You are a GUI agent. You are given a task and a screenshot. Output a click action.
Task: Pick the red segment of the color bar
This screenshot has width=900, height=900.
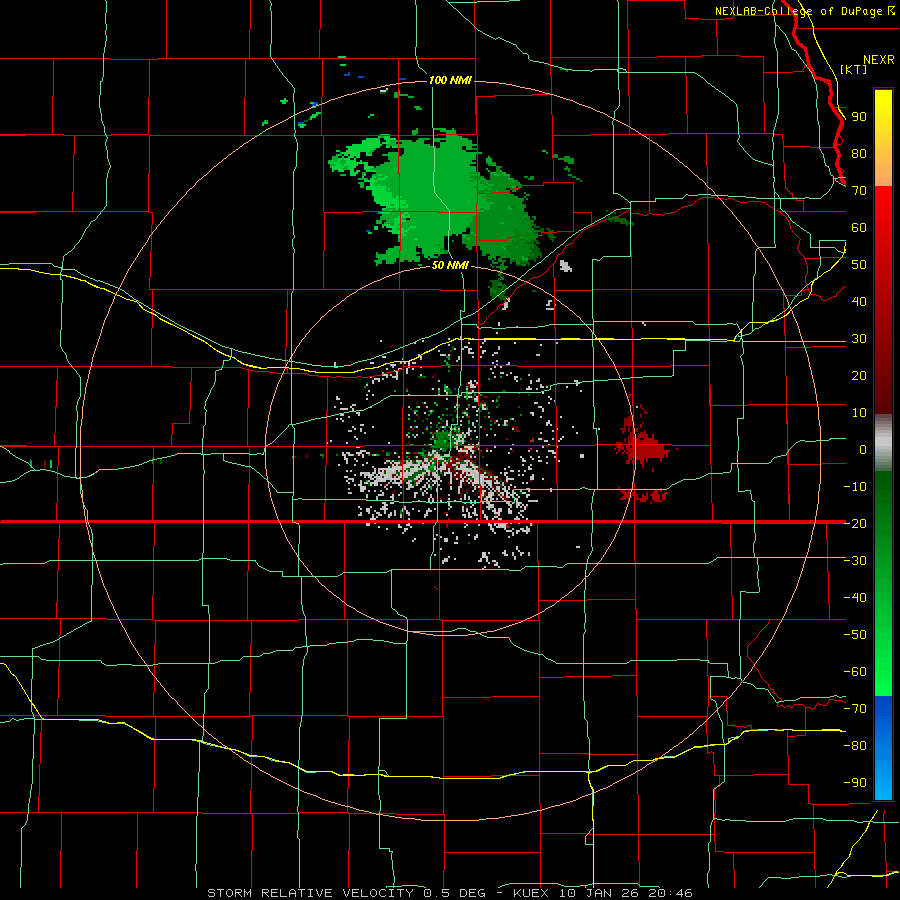(883, 300)
